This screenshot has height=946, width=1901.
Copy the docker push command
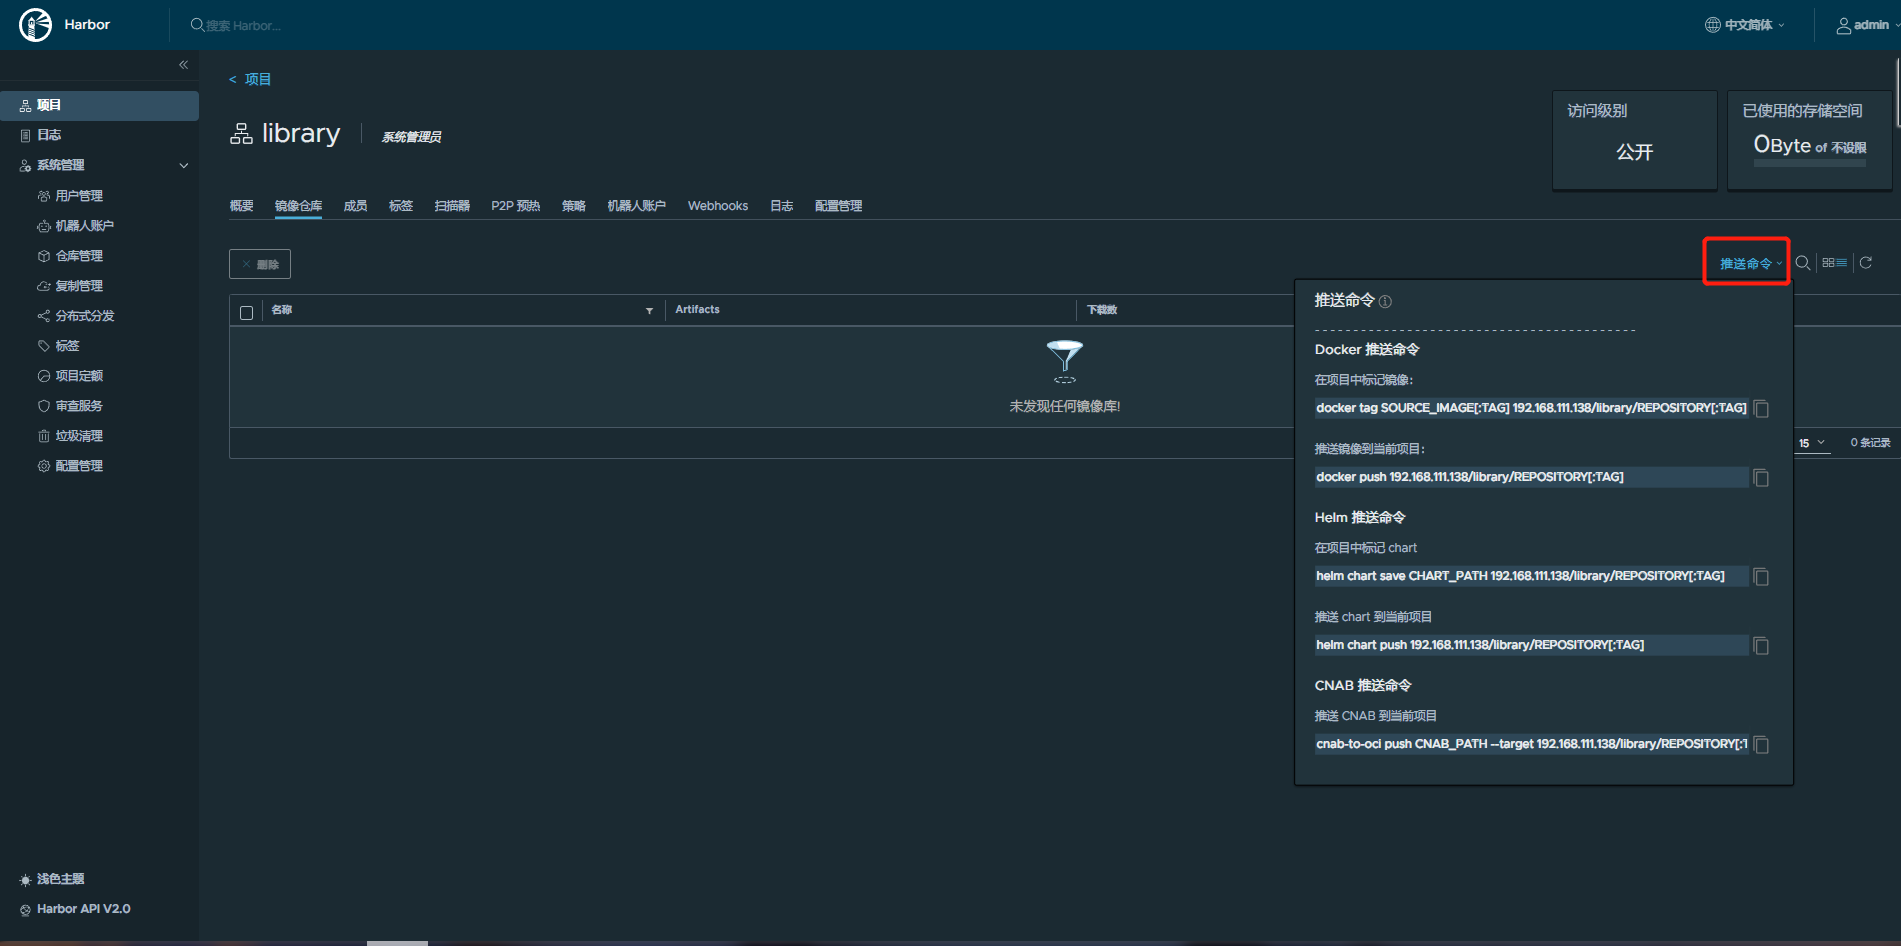pos(1761,478)
